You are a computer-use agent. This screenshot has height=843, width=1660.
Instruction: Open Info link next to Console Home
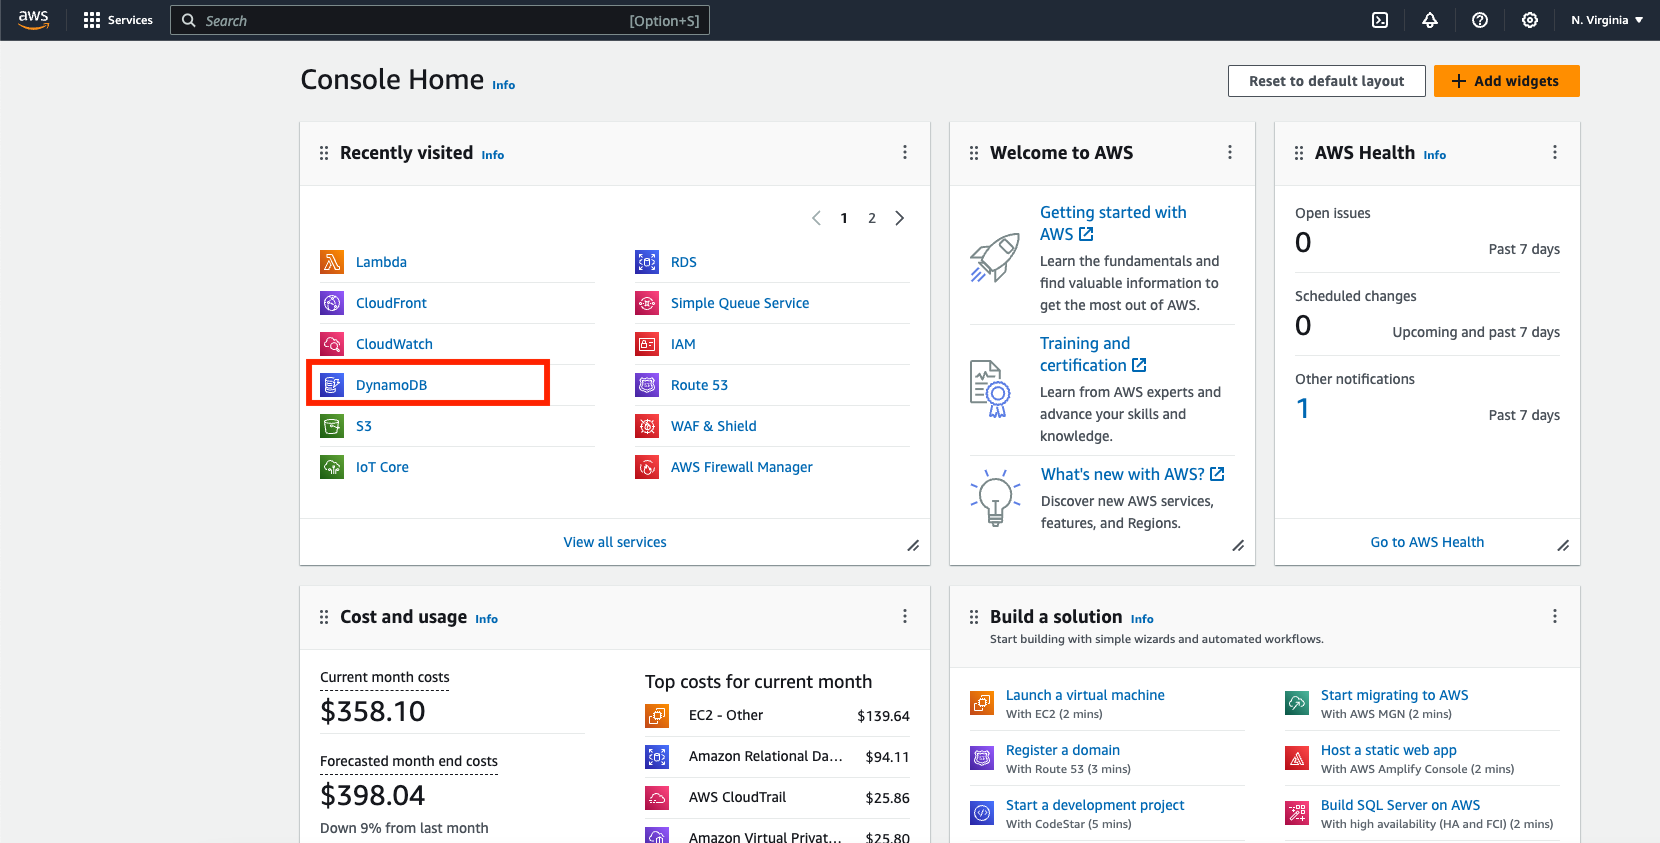click(x=503, y=85)
